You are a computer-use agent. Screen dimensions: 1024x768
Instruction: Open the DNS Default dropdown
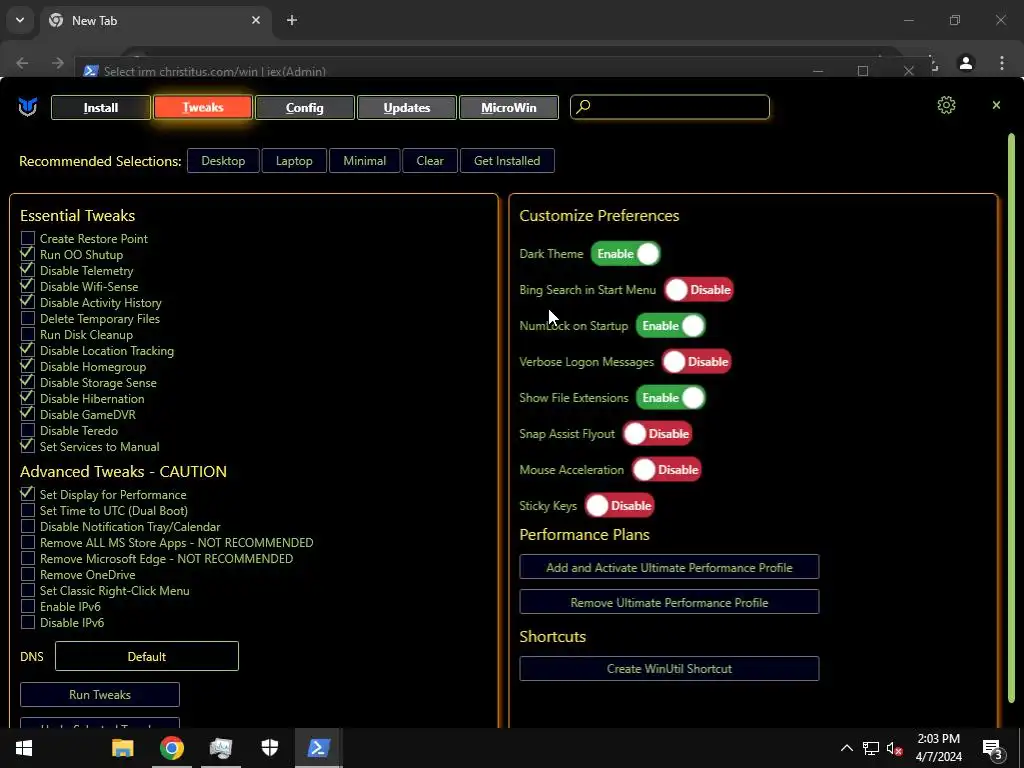click(x=147, y=656)
